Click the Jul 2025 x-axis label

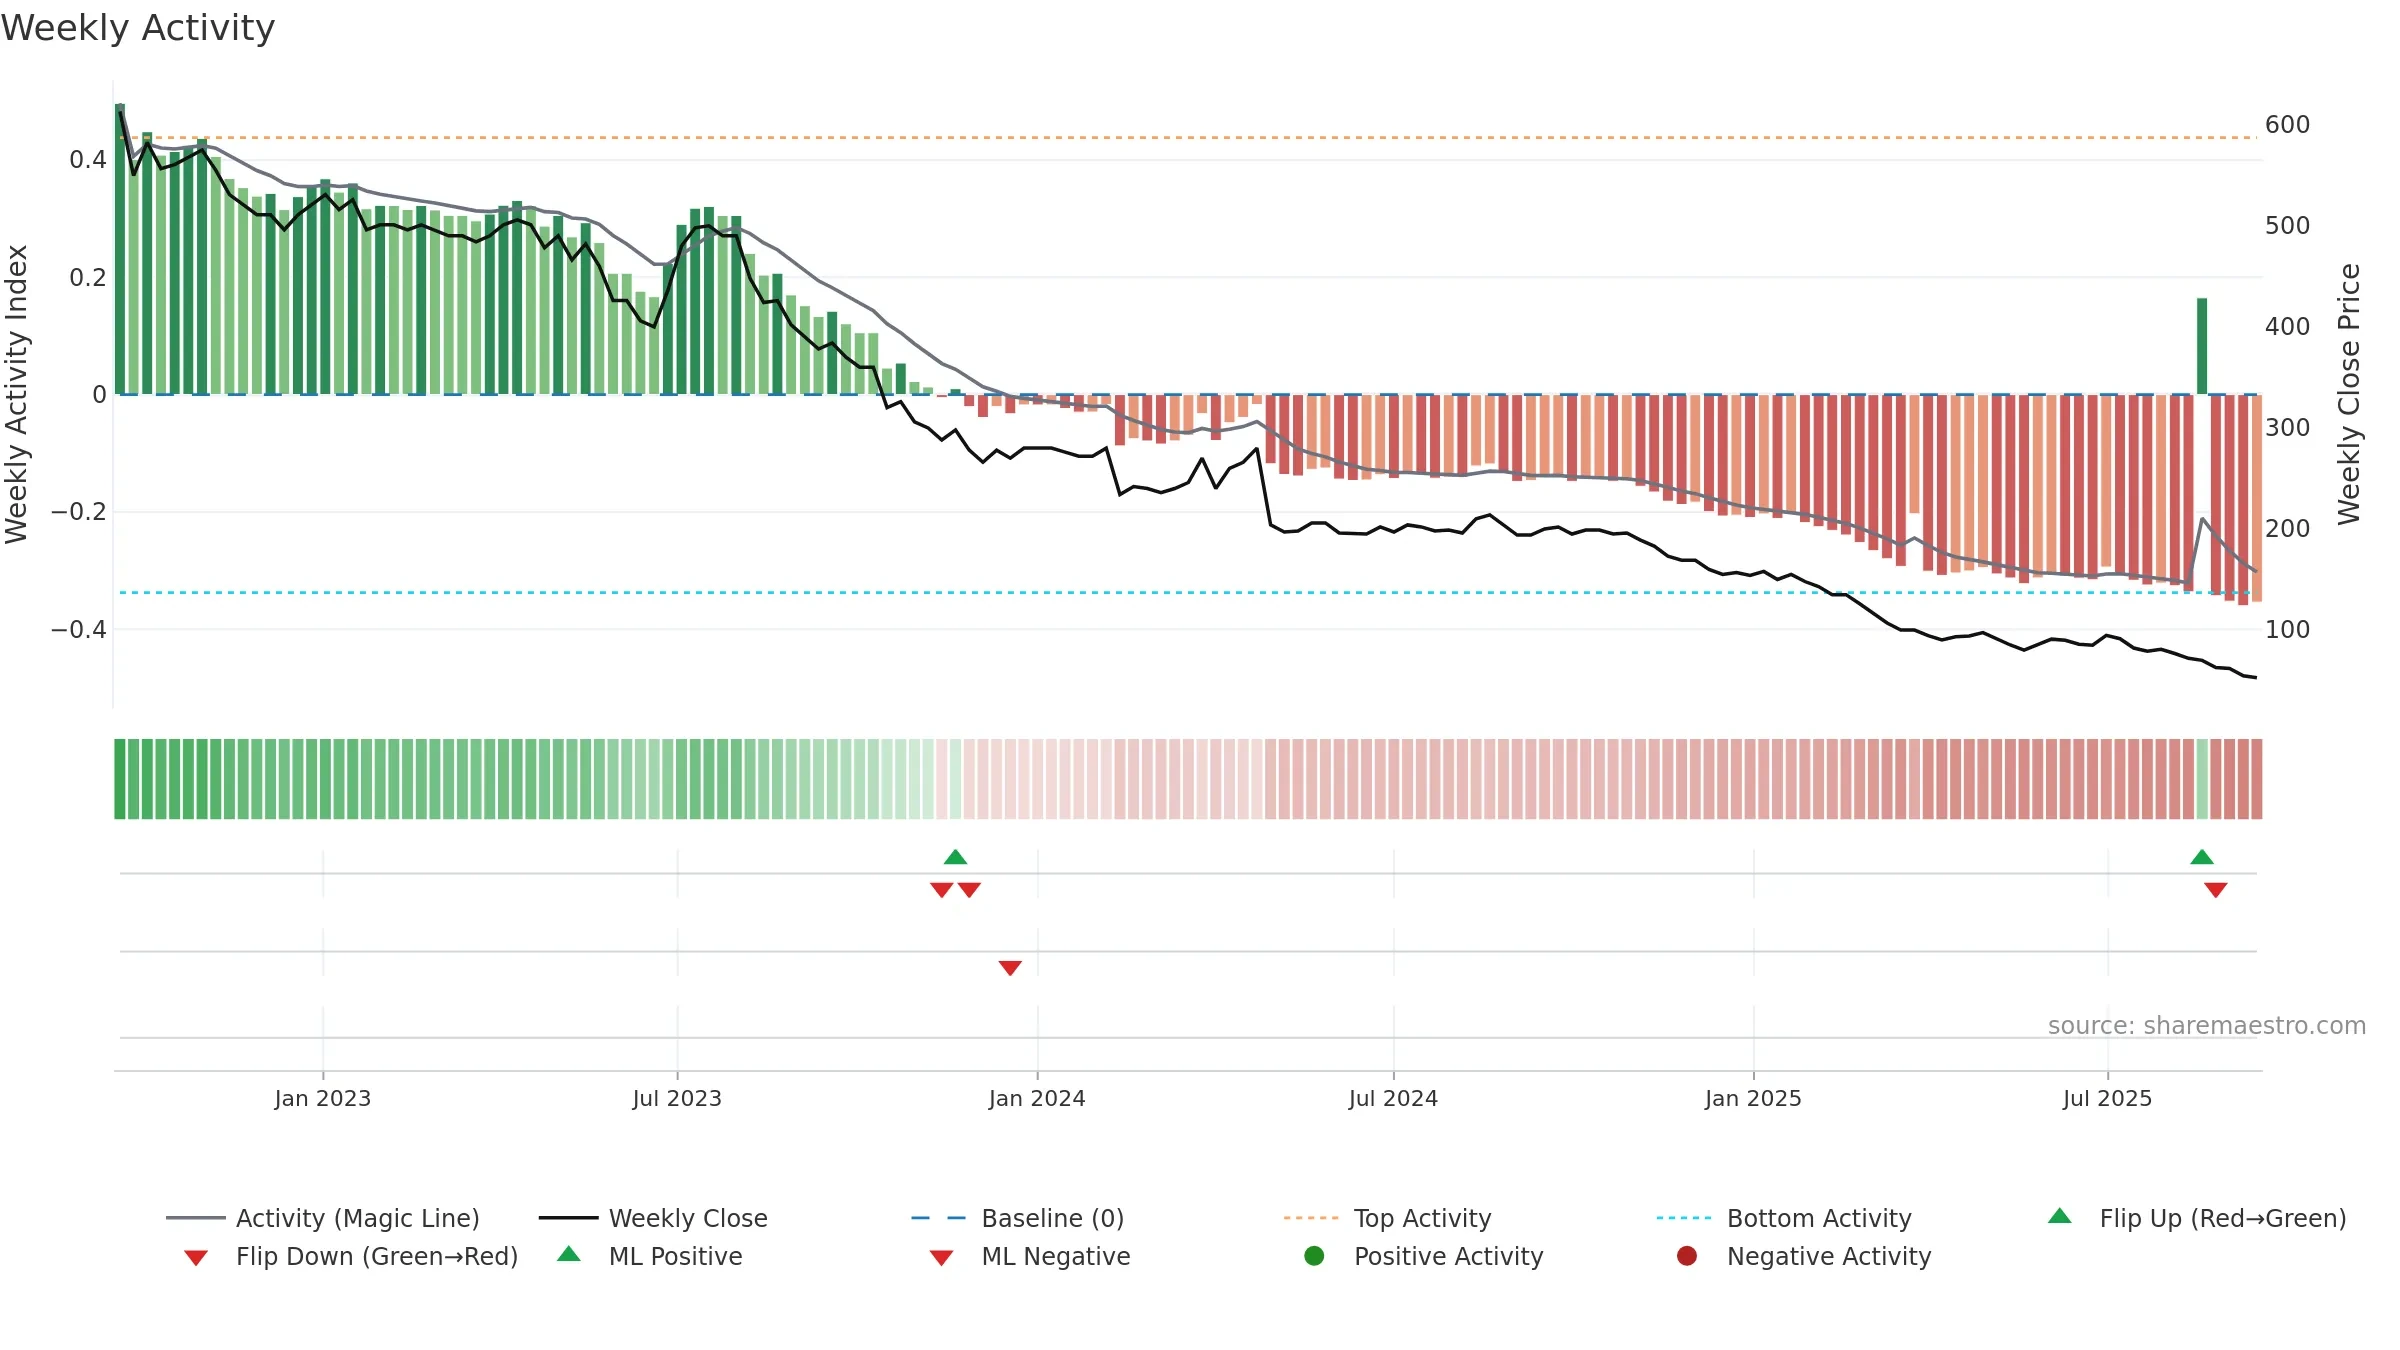[x=2107, y=1098]
